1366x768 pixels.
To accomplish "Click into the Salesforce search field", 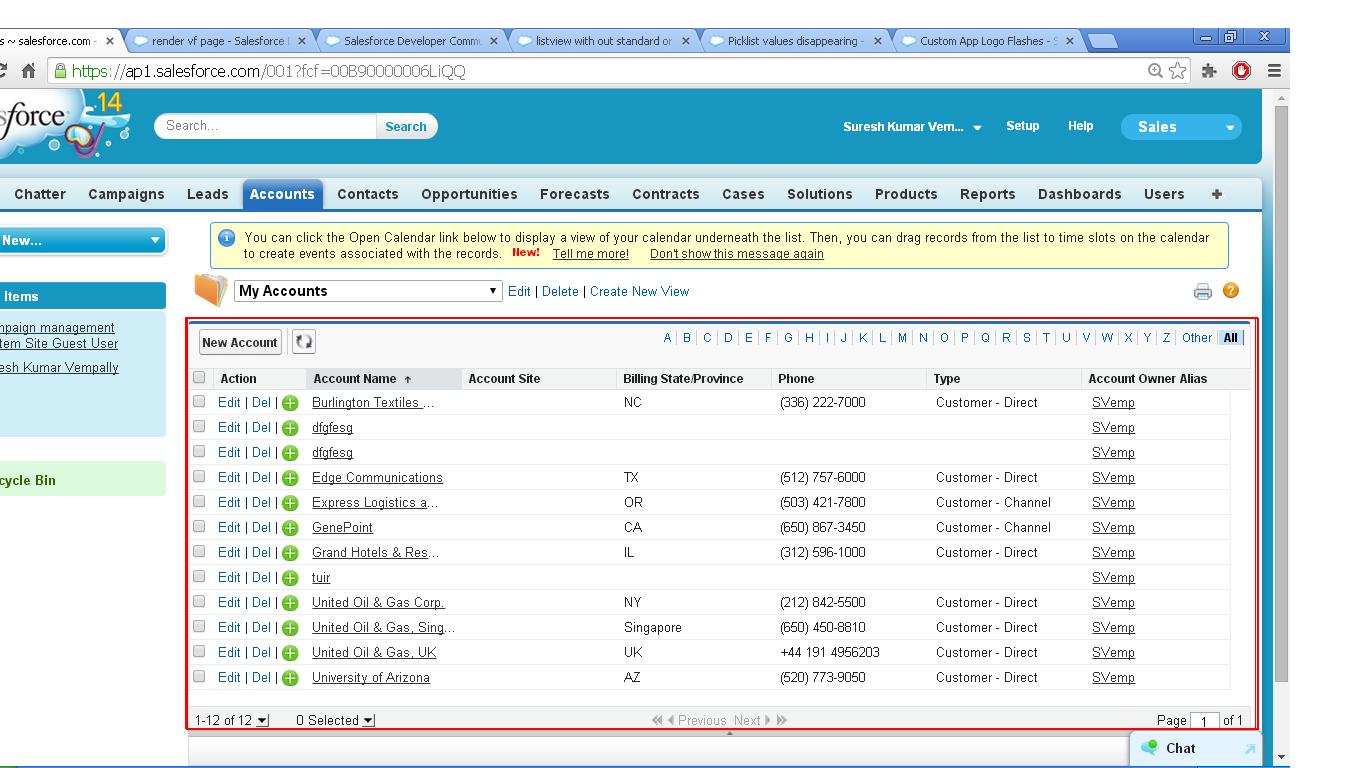I will pos(265,126).
